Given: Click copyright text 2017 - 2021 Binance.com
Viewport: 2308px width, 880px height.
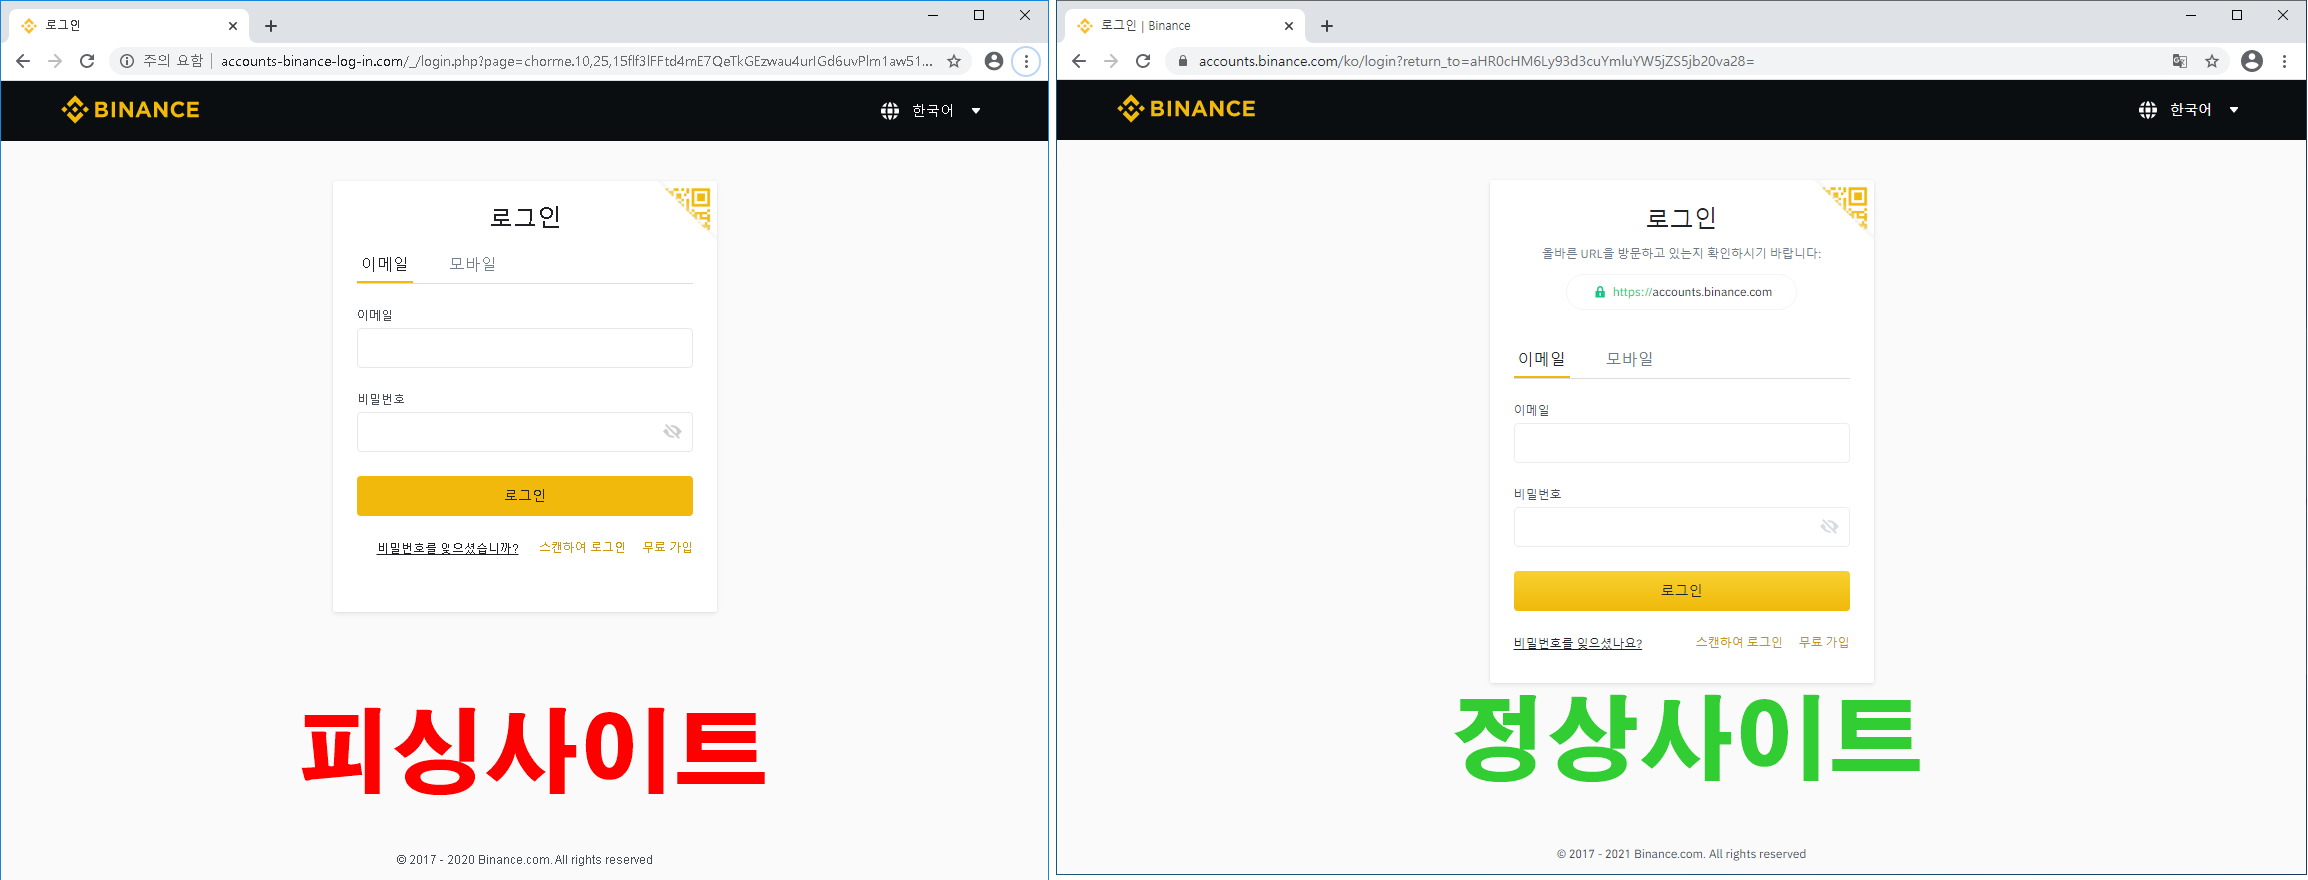Looking at the screenshot, I should [x=1681, y=854].
